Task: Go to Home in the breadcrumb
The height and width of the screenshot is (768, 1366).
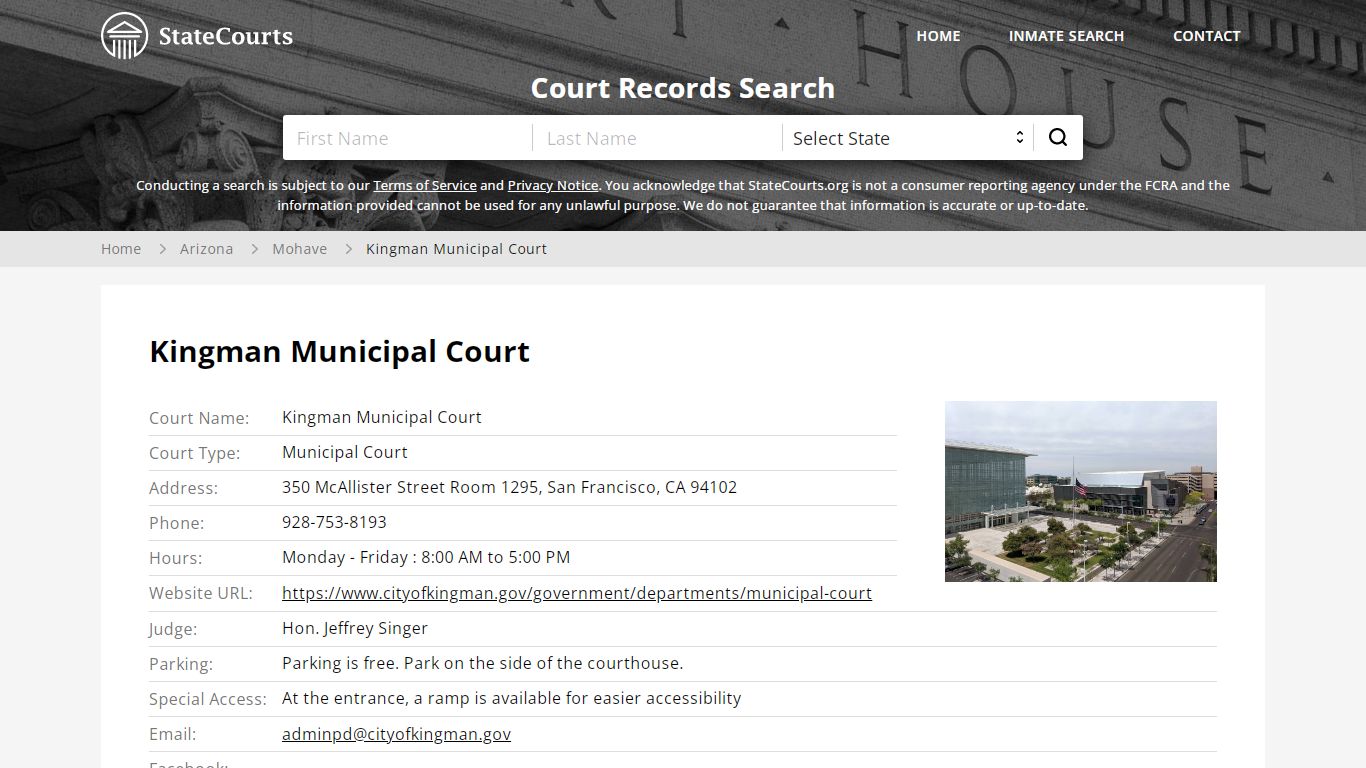Action: pos(121,249)
